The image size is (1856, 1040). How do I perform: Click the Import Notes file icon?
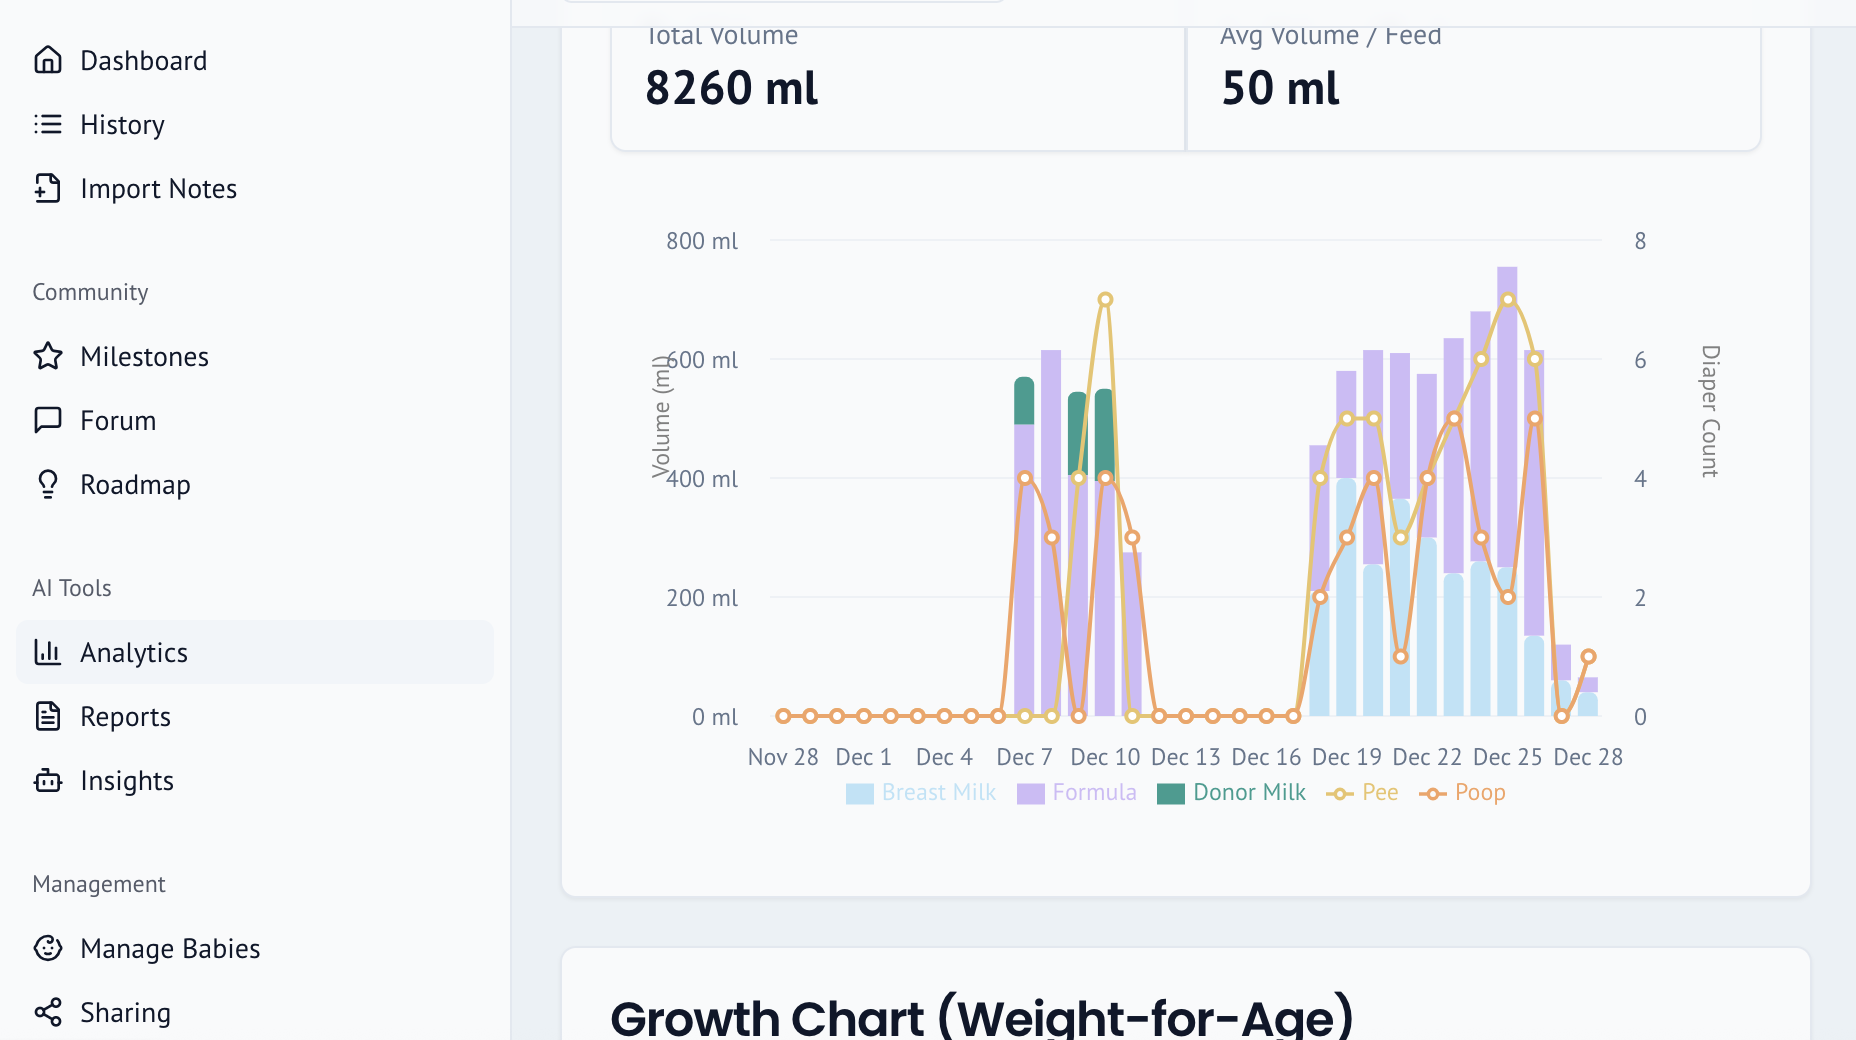48,188
